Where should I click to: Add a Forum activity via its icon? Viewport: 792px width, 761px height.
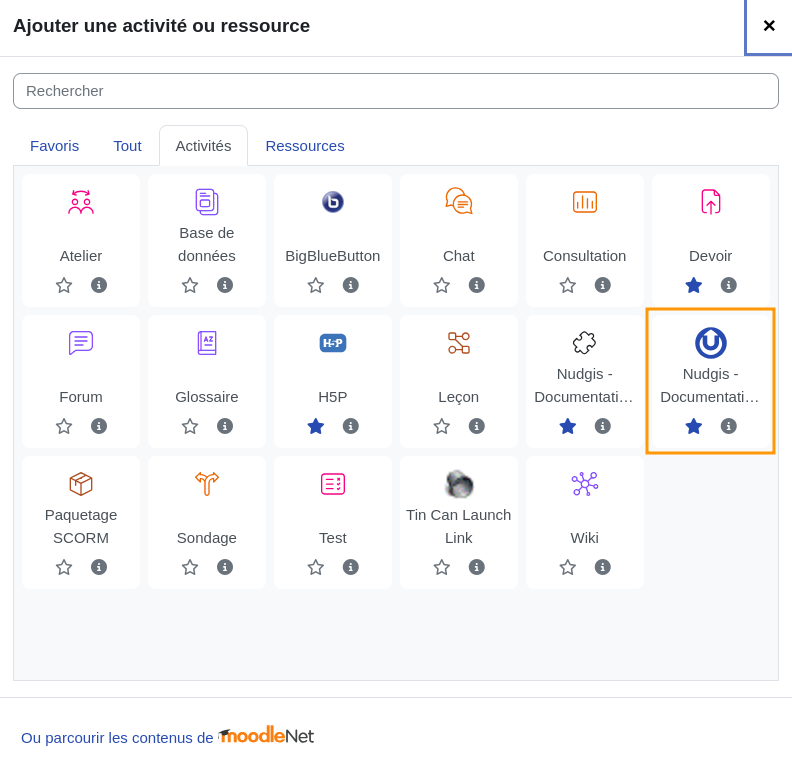point(81,343)
